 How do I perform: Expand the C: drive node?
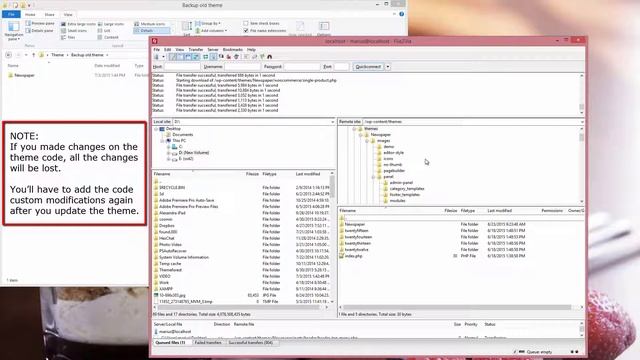tap(169, 147)
